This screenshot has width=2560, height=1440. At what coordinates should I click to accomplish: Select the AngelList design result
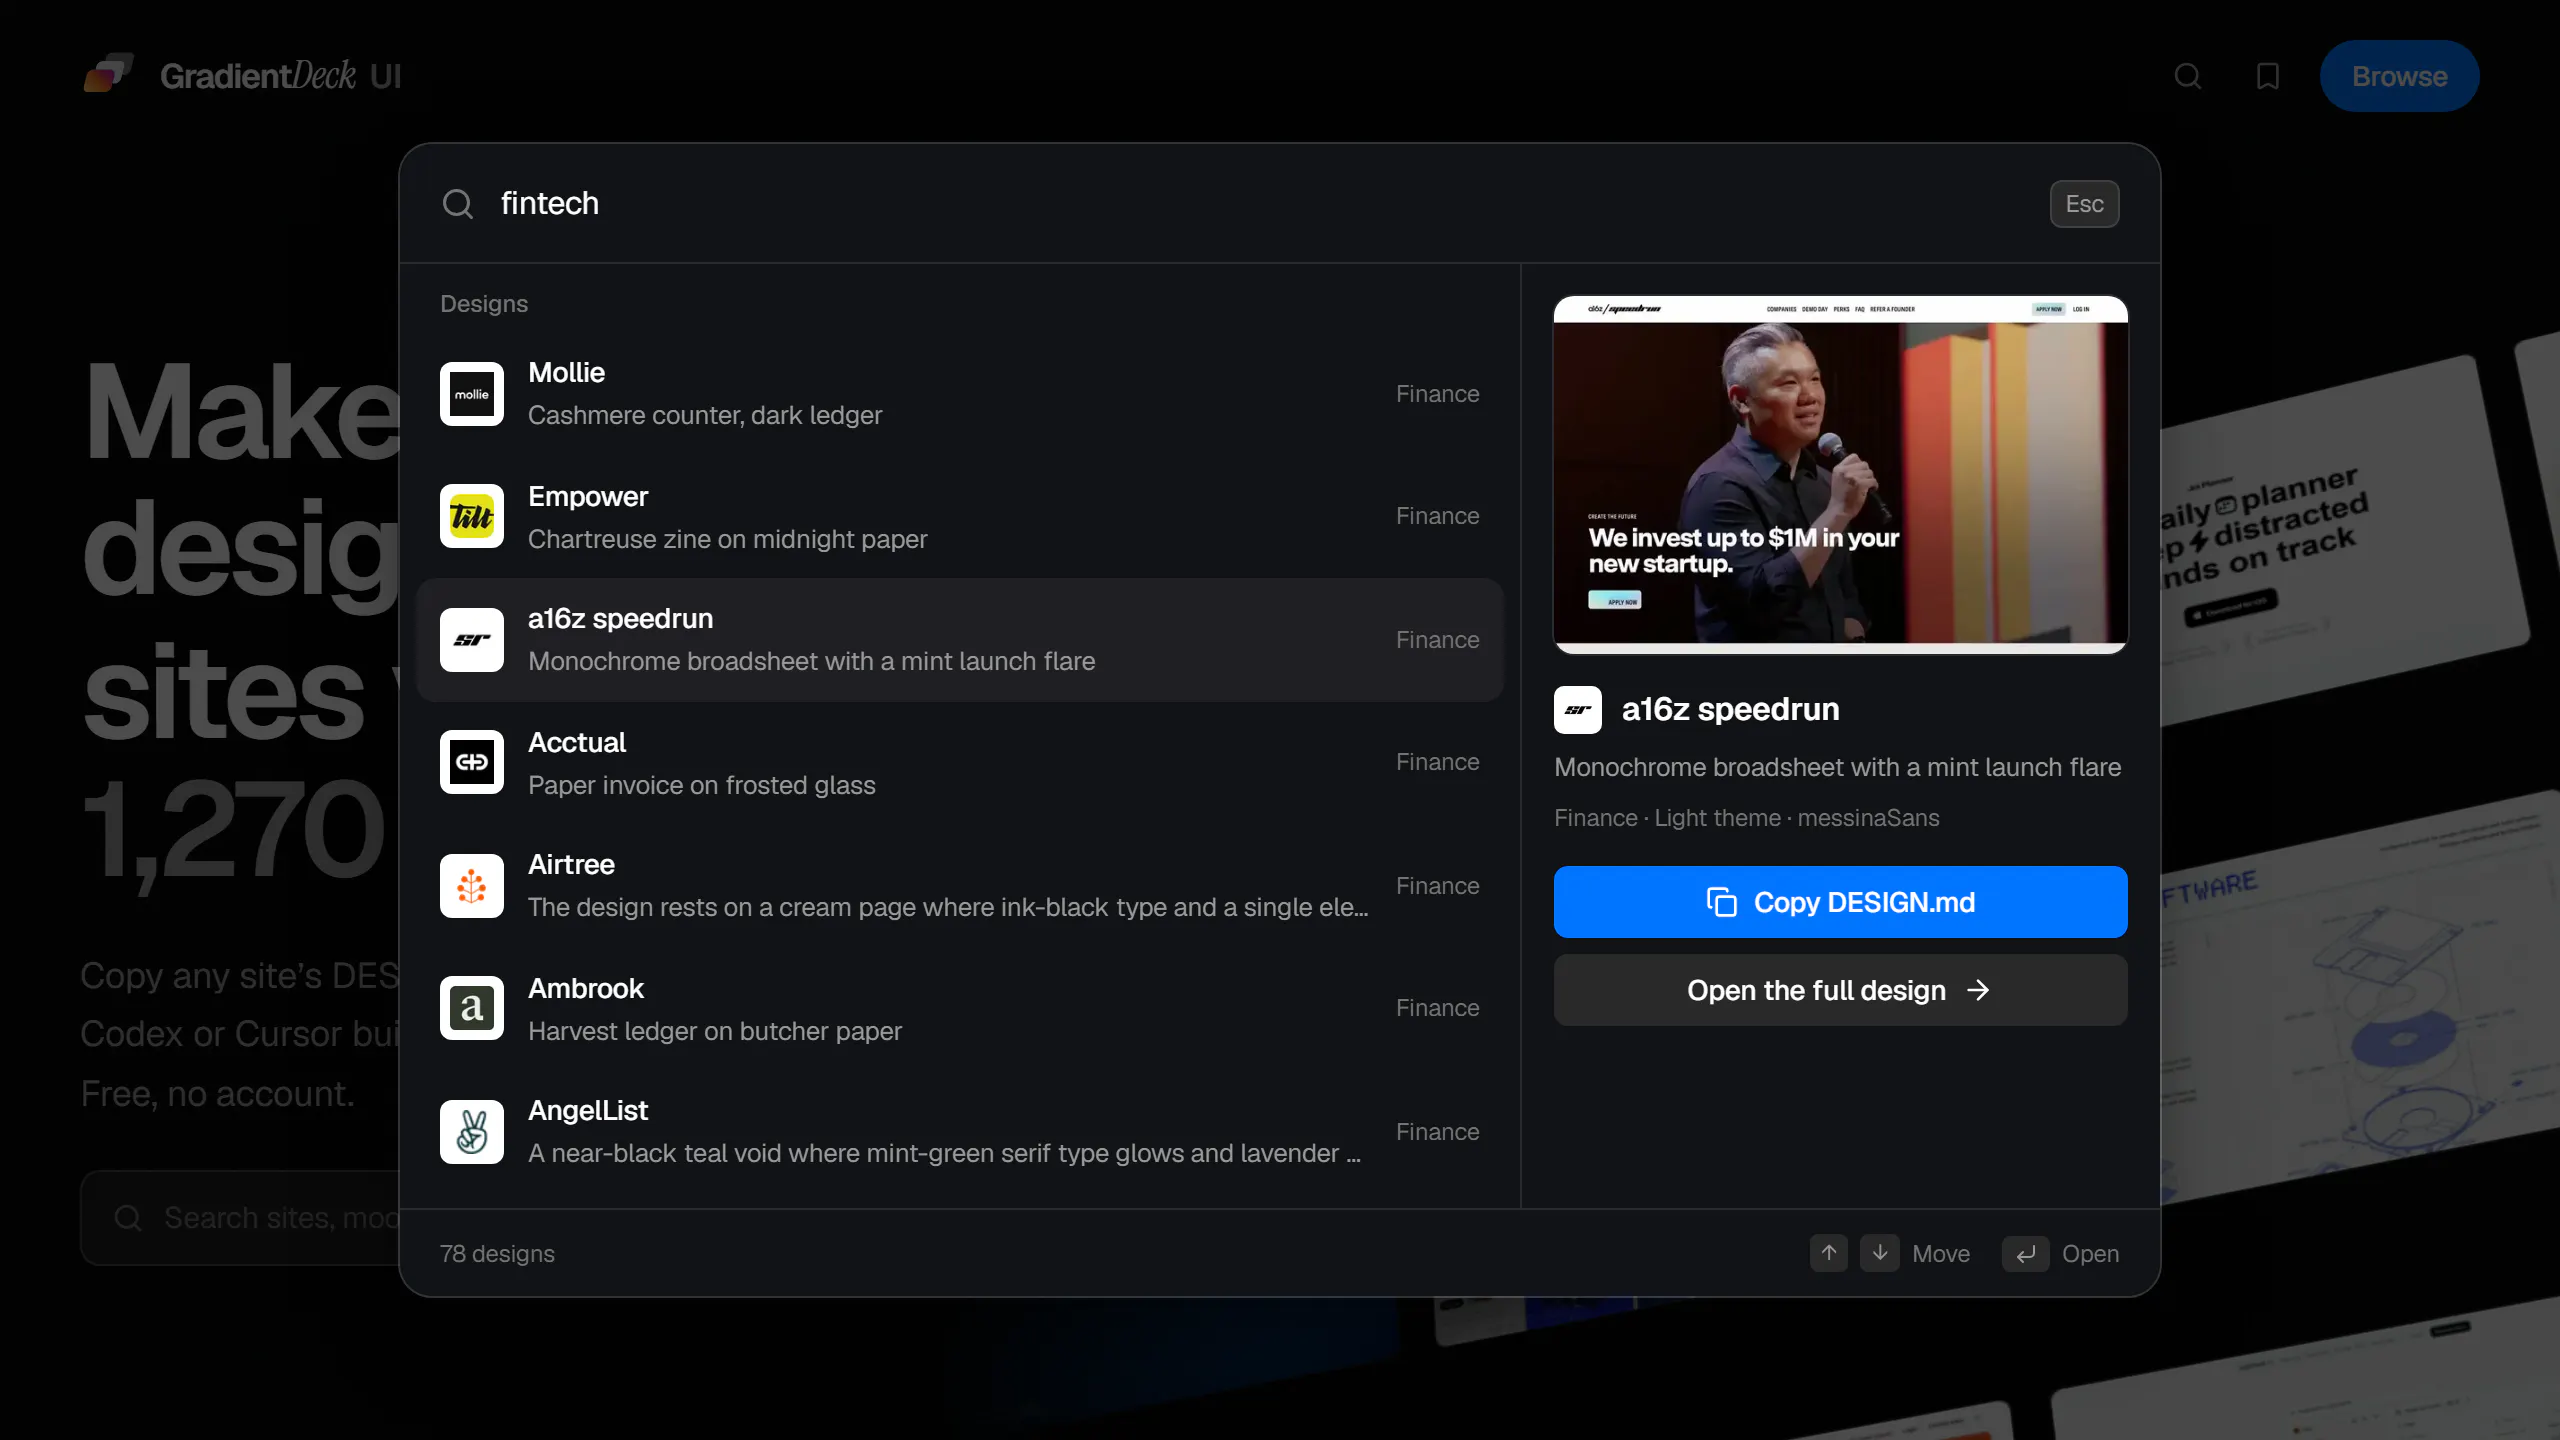pyautogui.click(x=960, y=1132)
